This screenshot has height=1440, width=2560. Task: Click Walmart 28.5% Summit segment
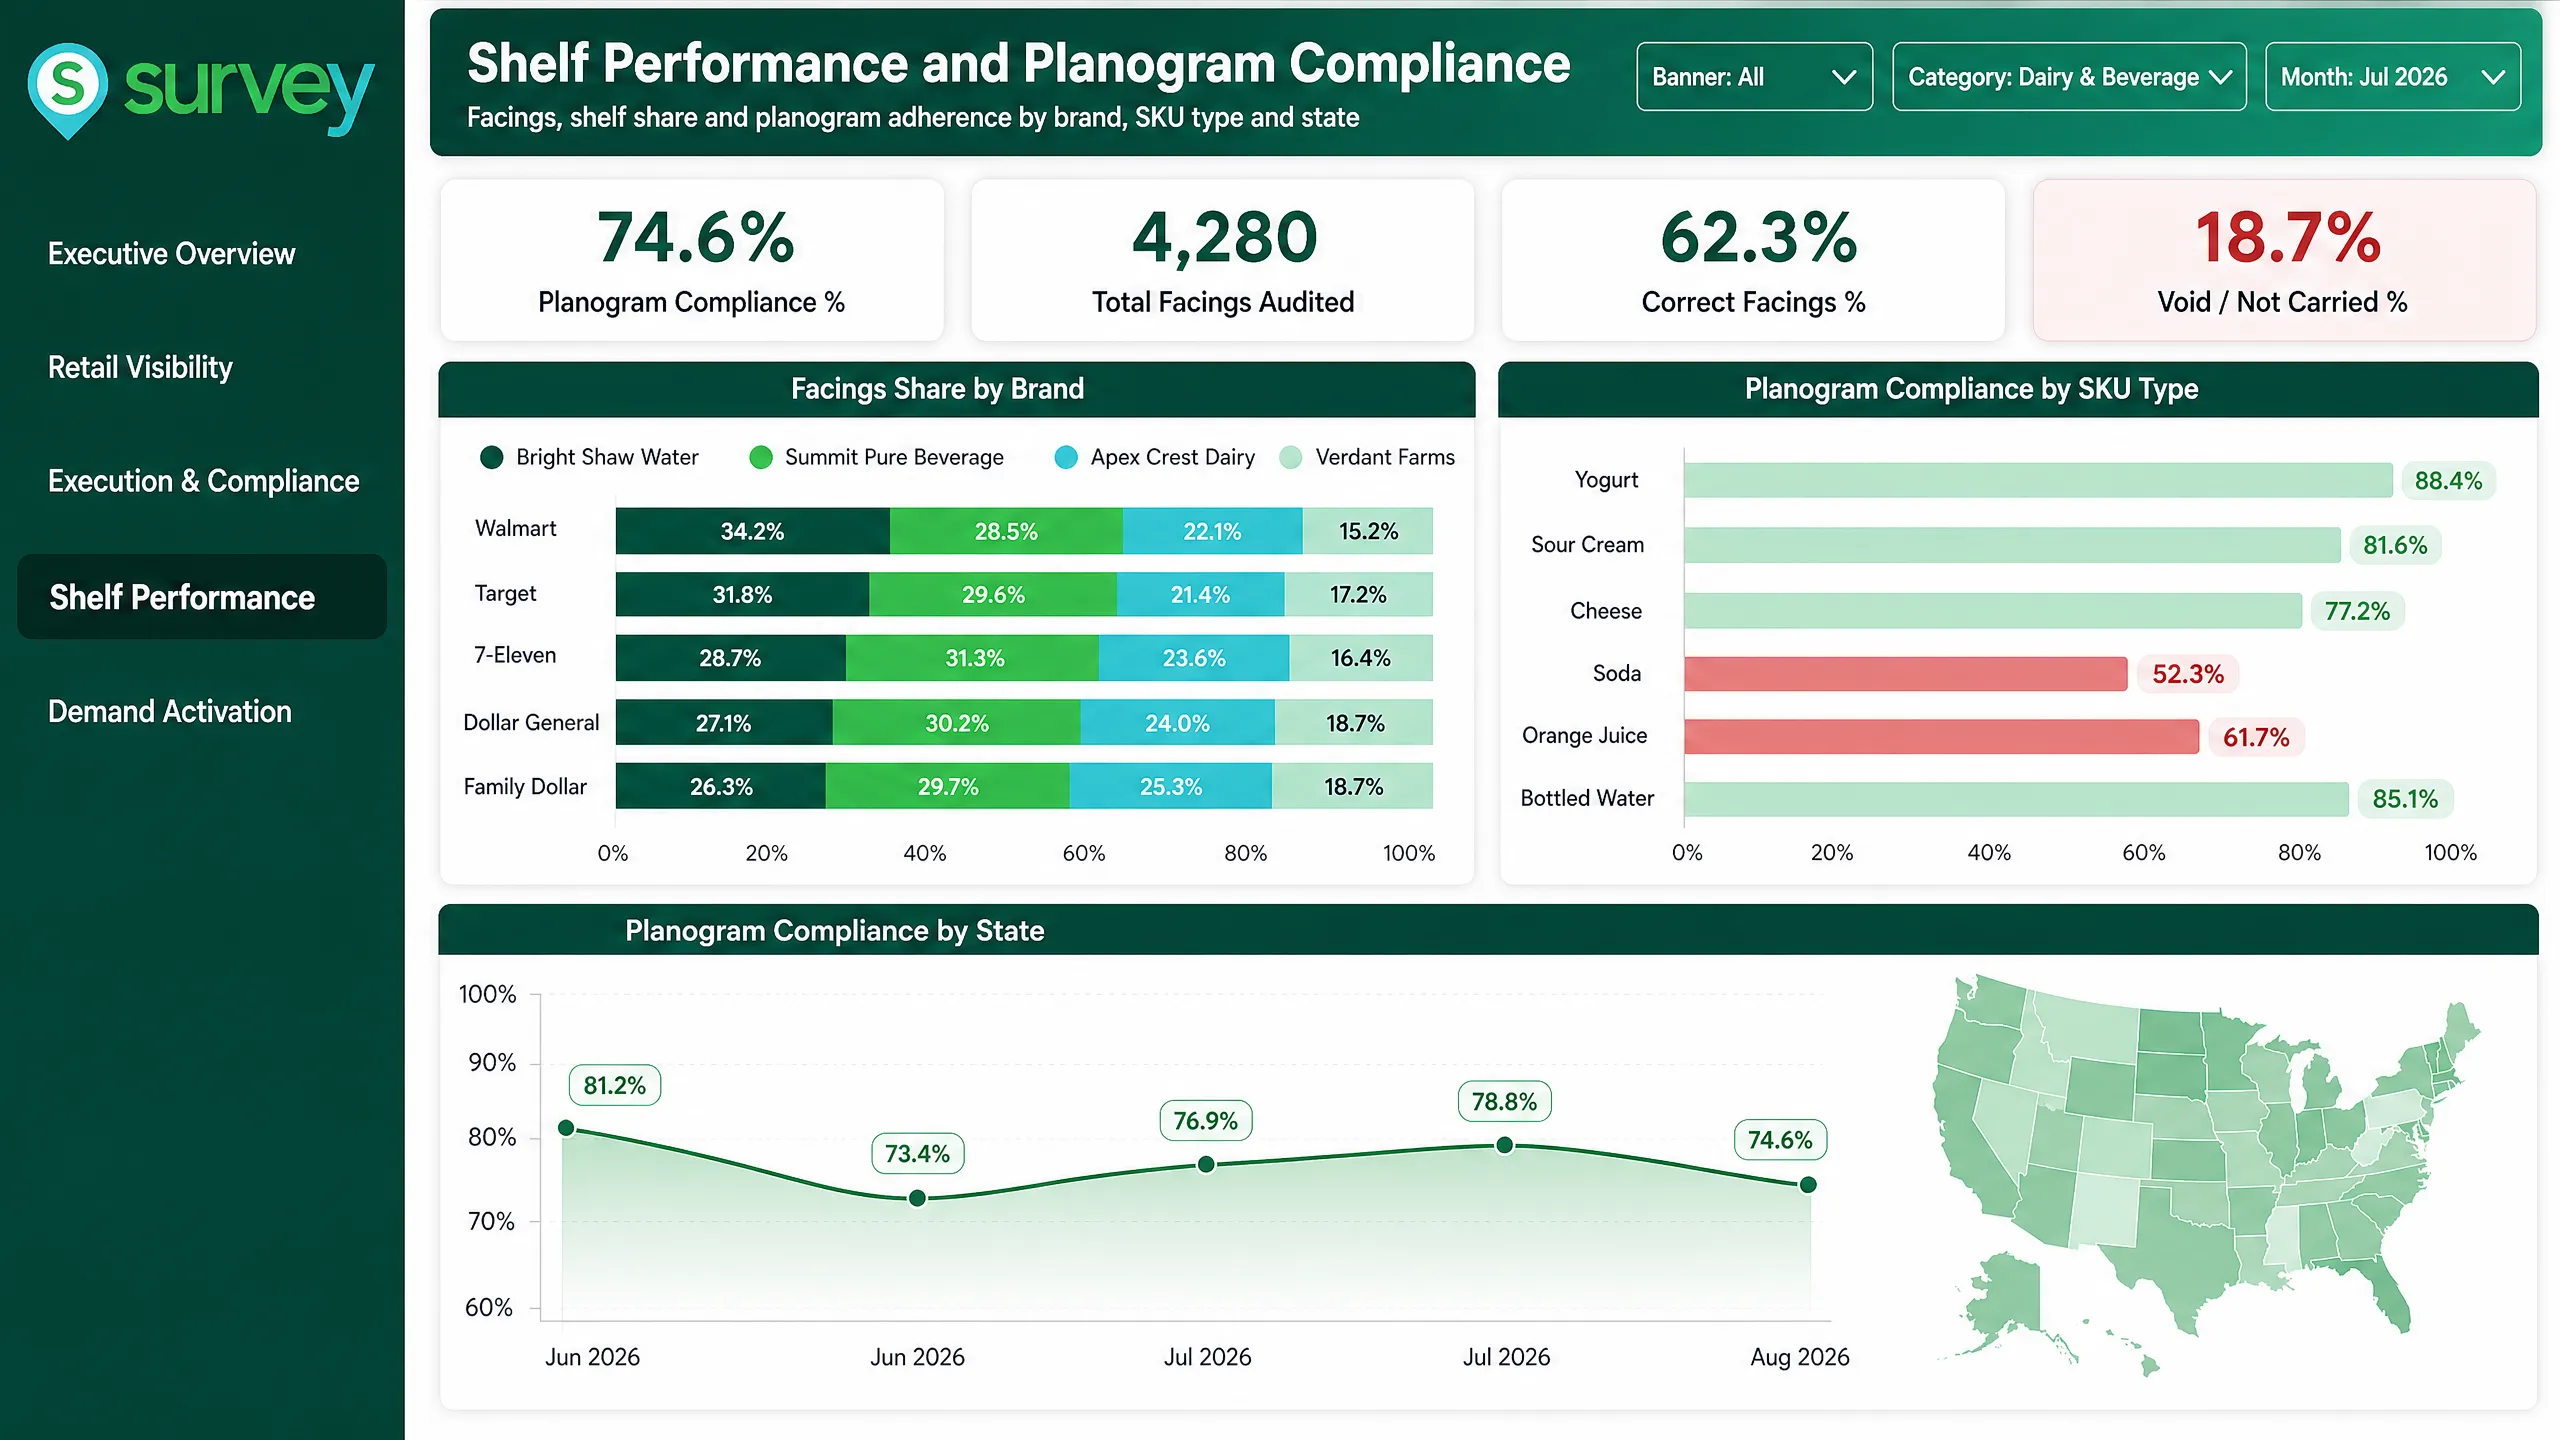click(1006, 531)
